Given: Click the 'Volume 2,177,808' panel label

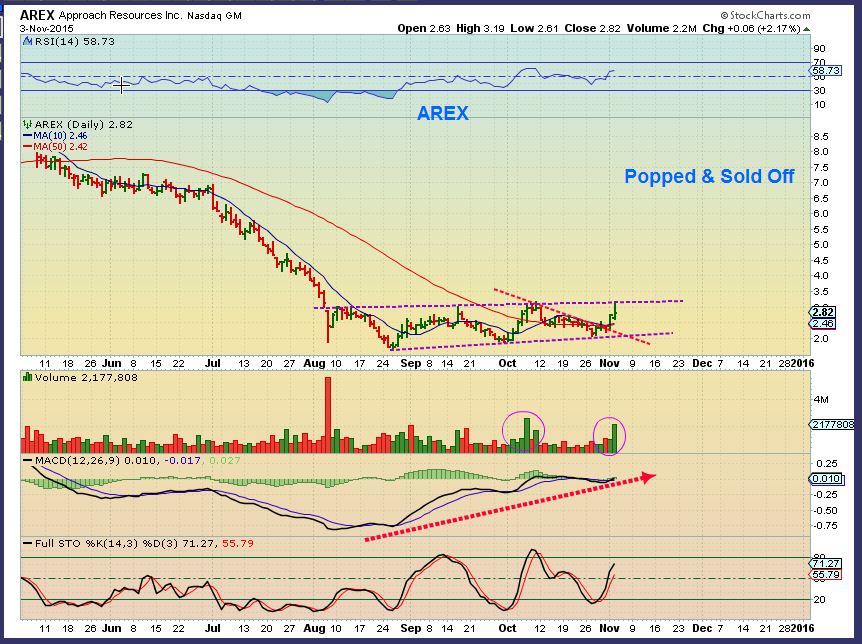Looking at the screenshot, I should [x=86, y=377].
